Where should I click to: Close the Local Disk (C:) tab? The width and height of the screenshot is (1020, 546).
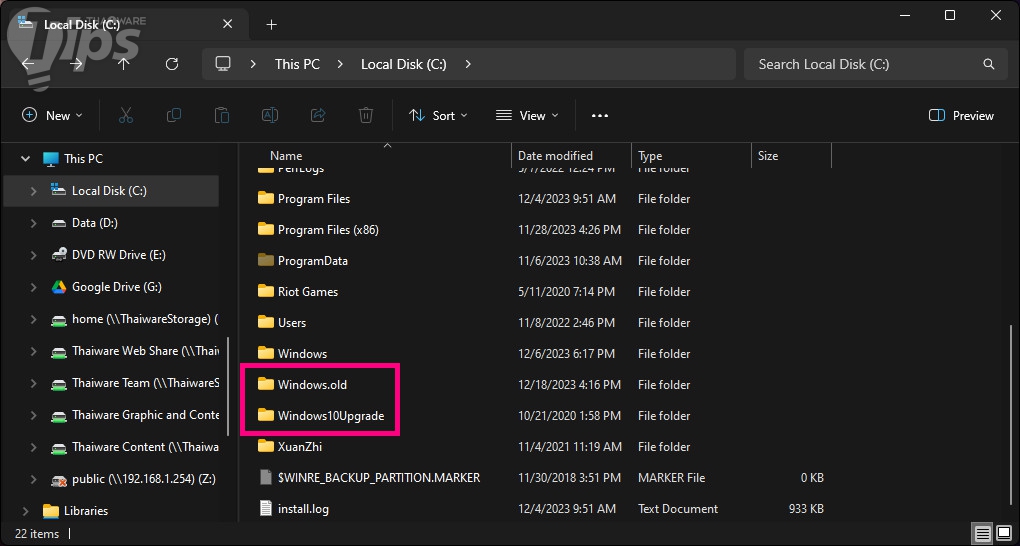(x=228, y=24)
